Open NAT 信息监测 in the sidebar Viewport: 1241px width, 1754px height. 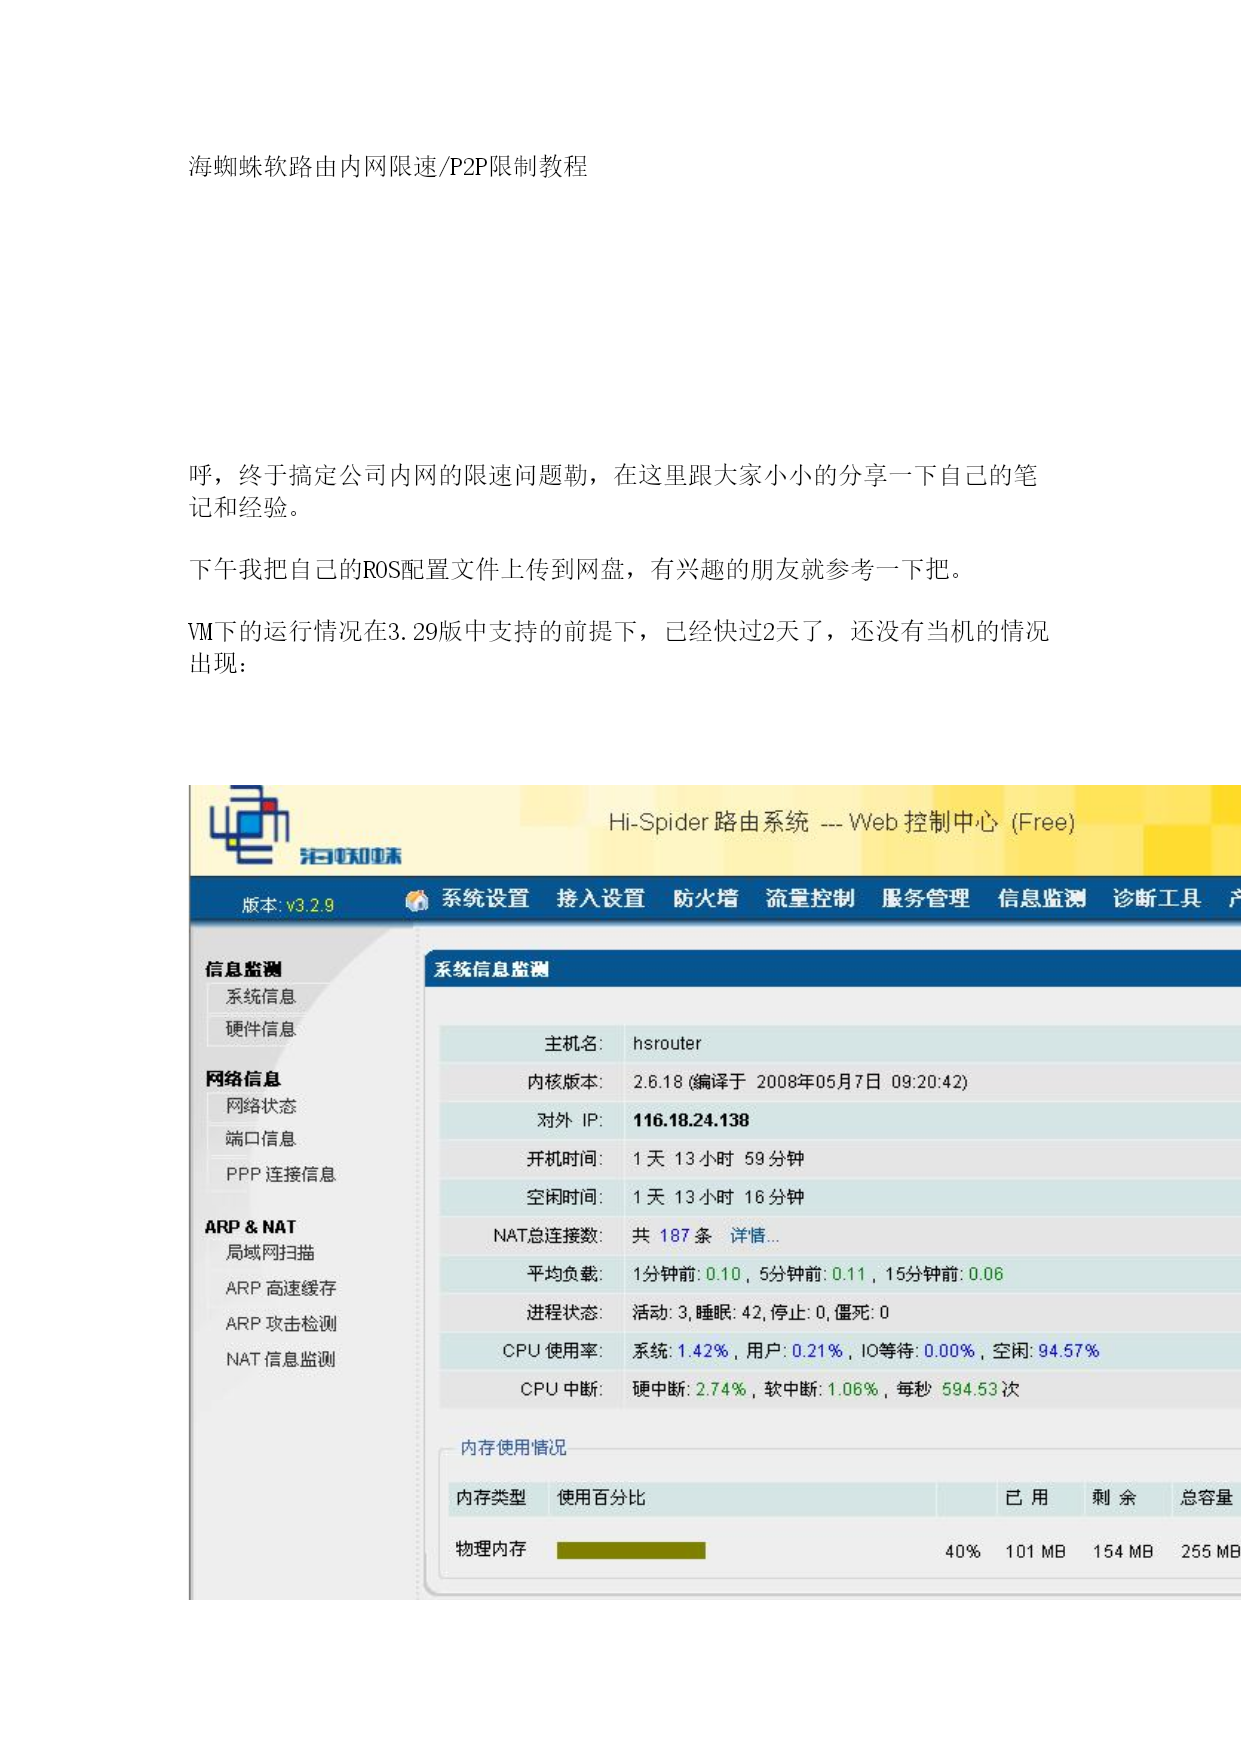[x=281, y=1360]
